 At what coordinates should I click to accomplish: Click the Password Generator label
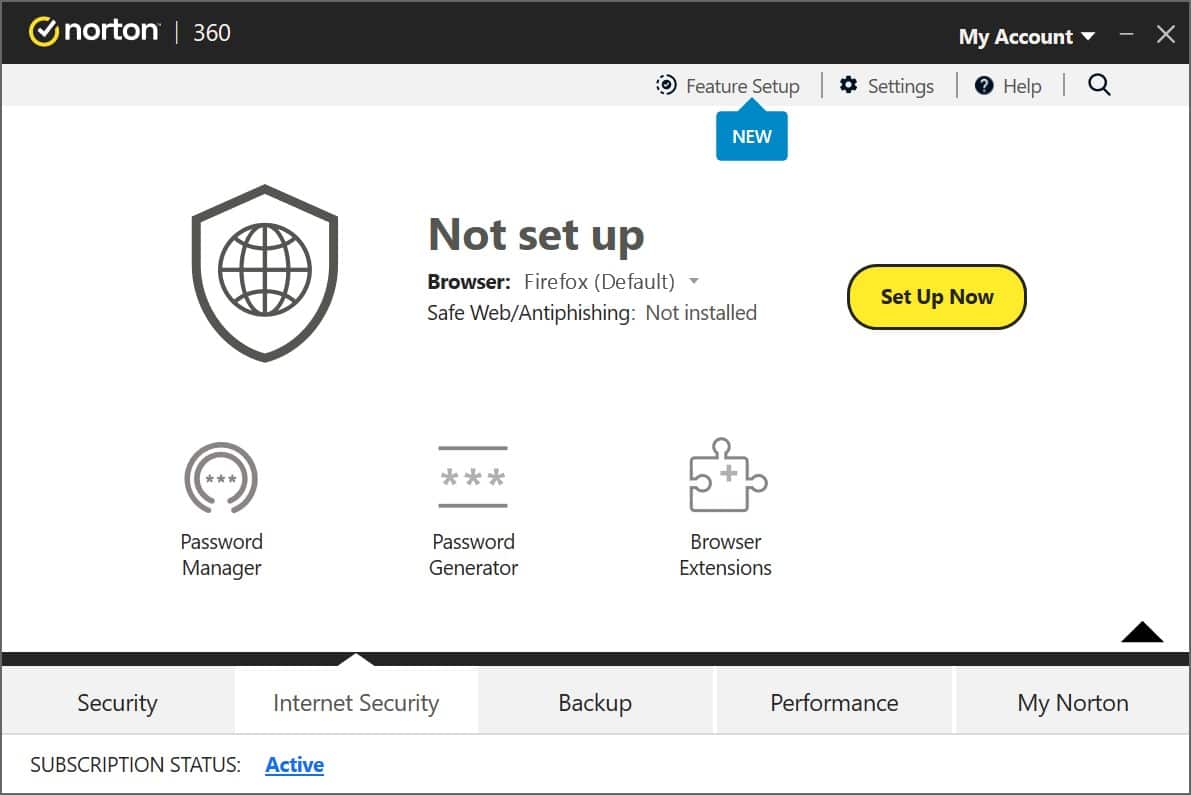(x=473, y=555)
